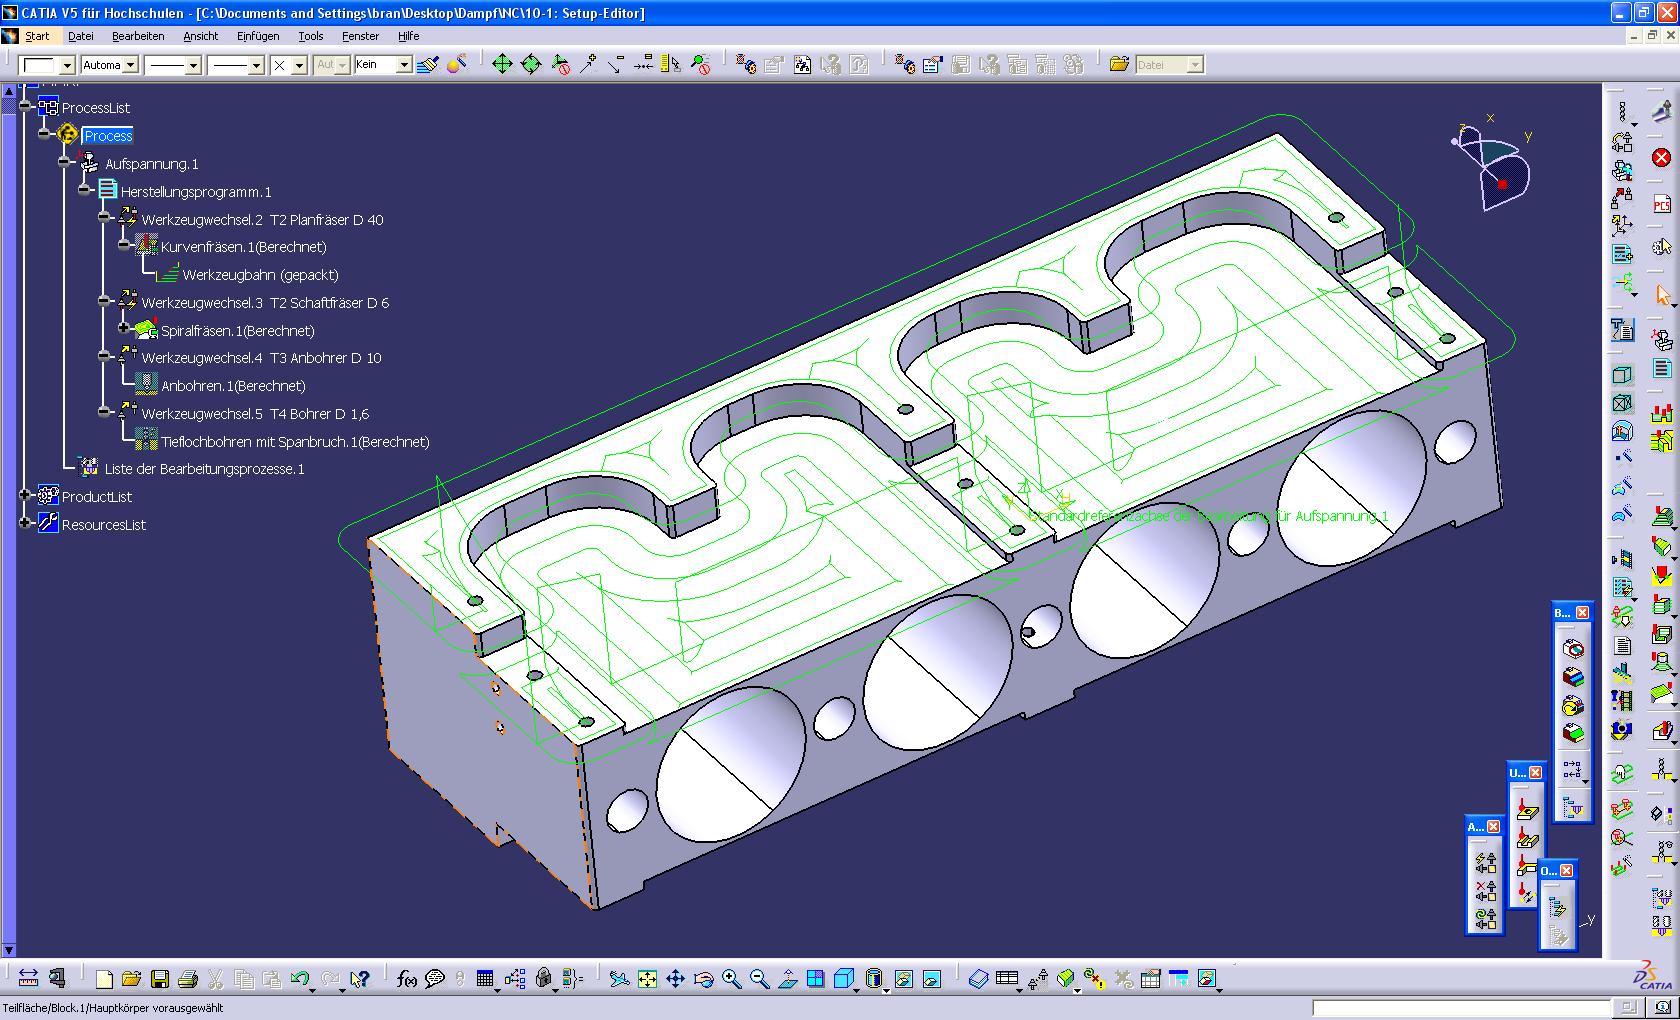
Task: Click the Fit All In view icon
Action: (647, 979)
